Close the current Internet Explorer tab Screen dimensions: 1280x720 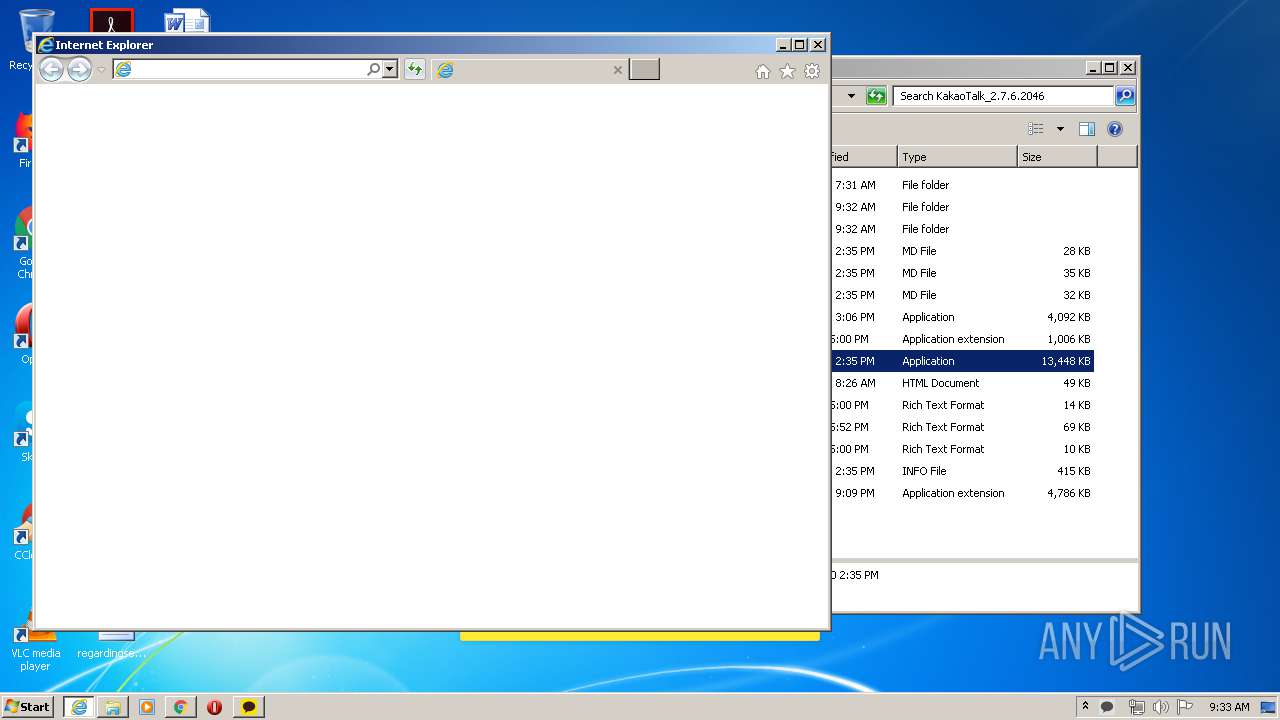point(617,70)
